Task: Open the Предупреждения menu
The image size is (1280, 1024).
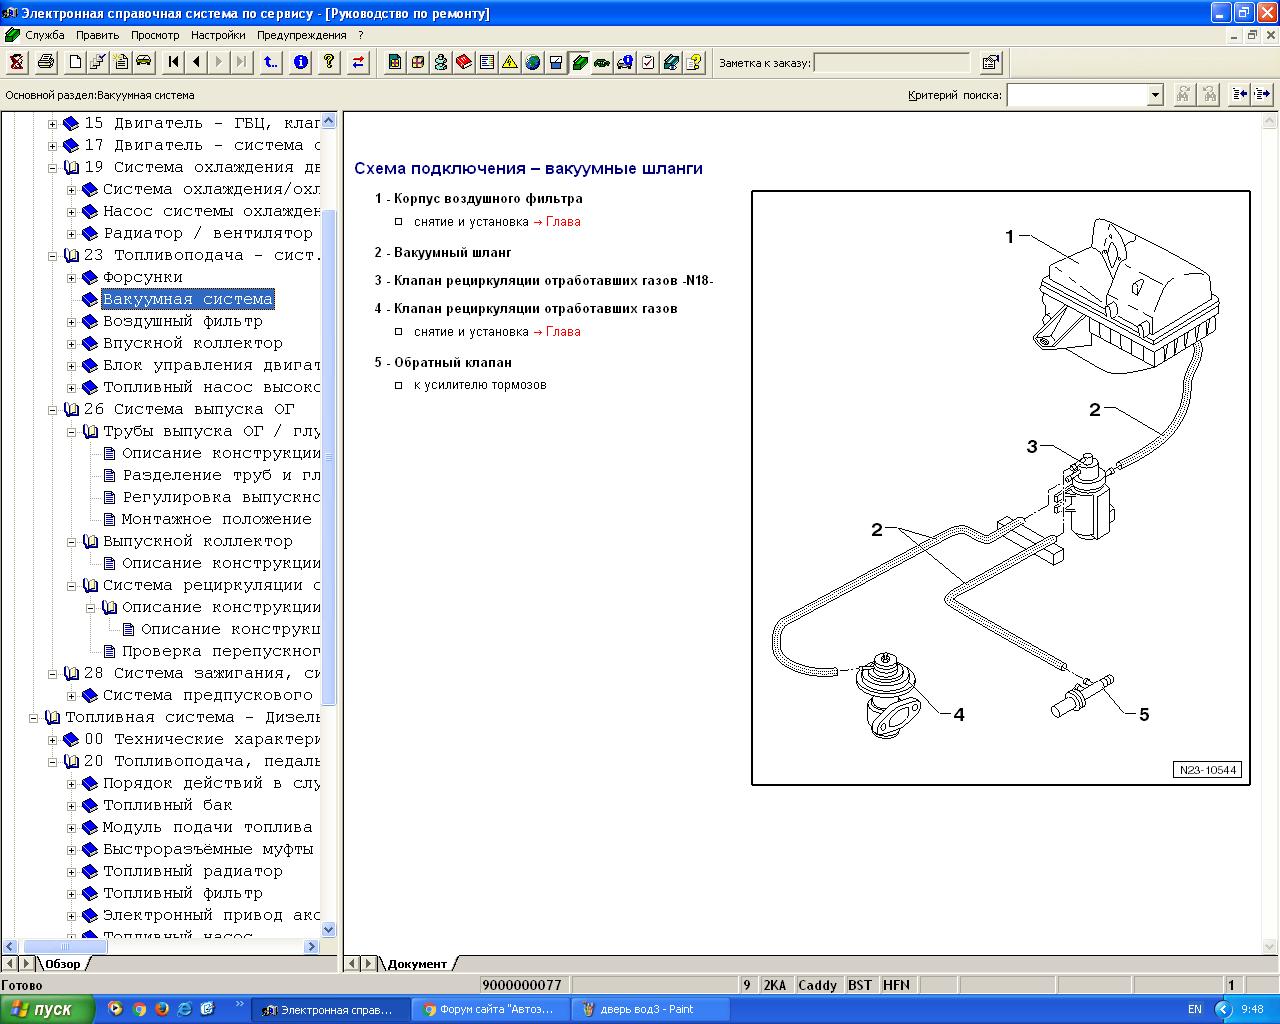Action: (301, 35)
